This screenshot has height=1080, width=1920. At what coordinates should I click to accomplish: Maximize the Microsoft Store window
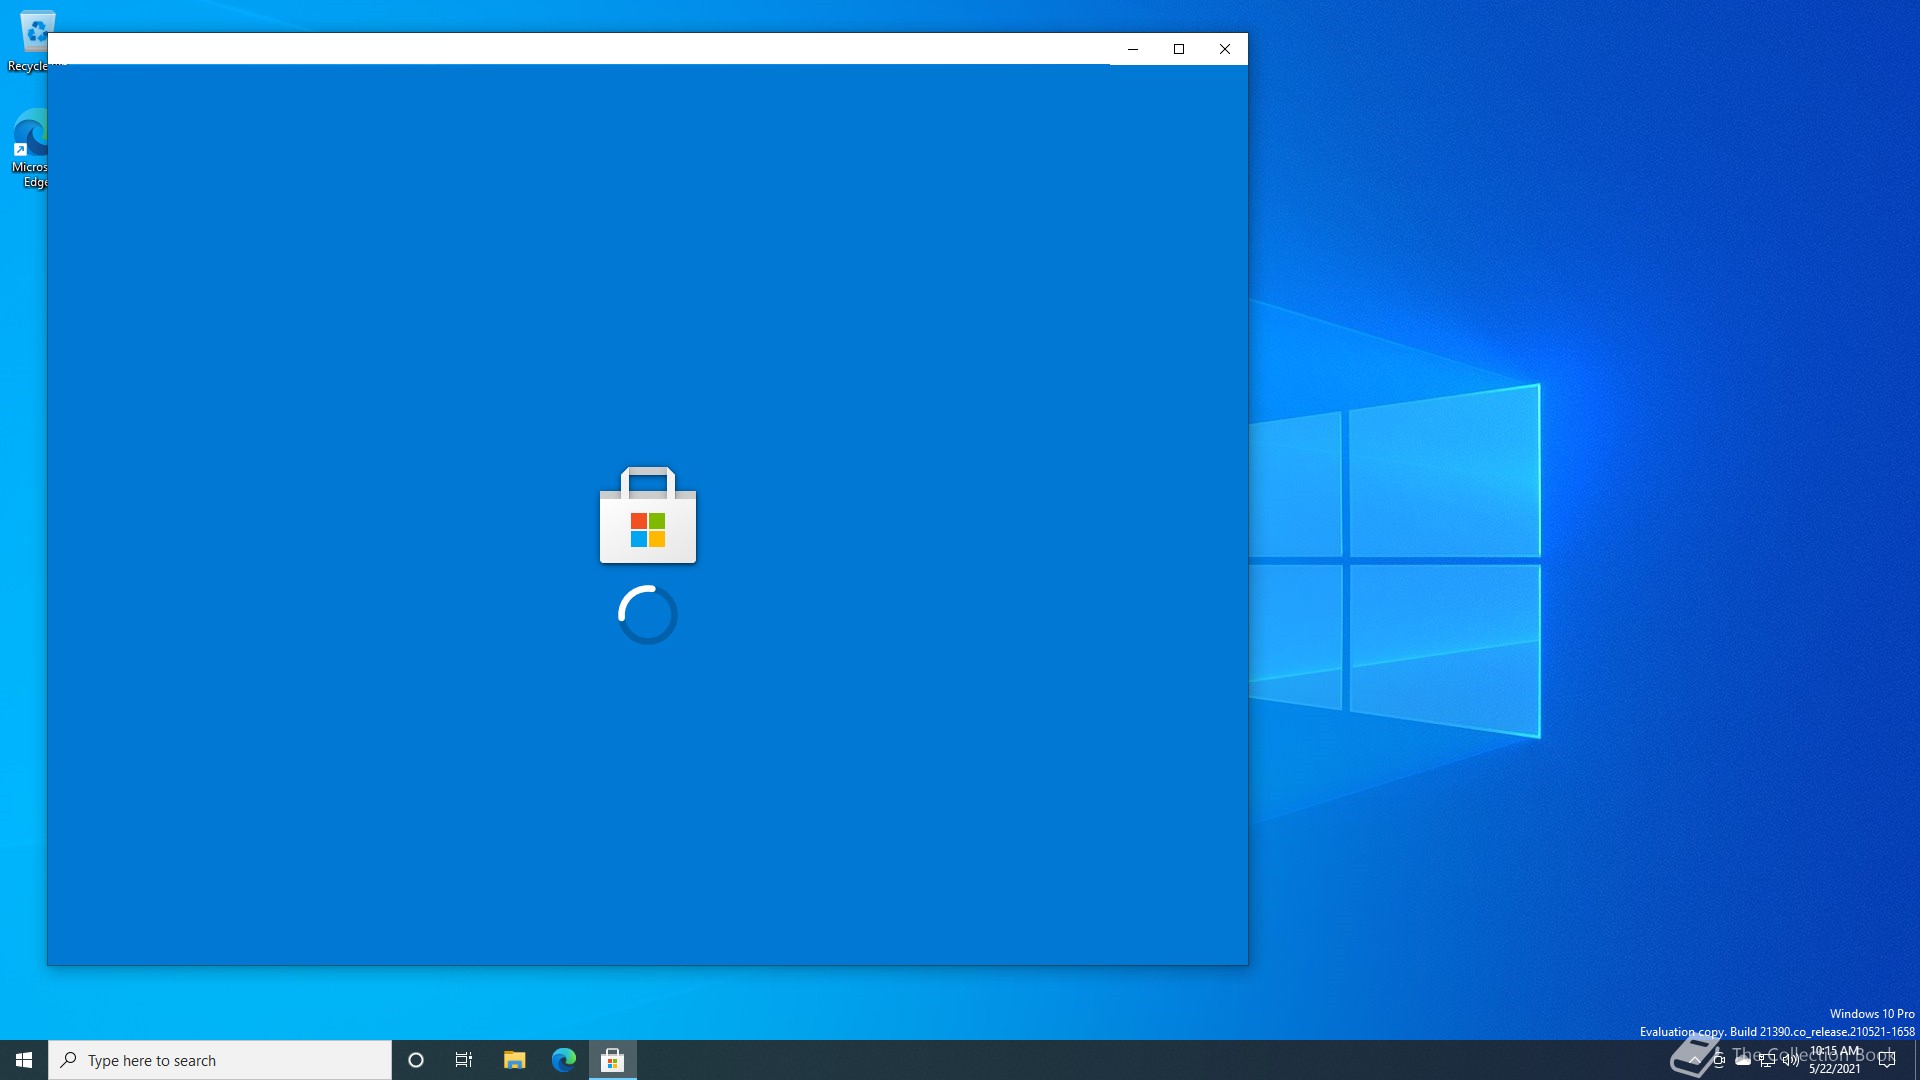(x=1179, y=49)
